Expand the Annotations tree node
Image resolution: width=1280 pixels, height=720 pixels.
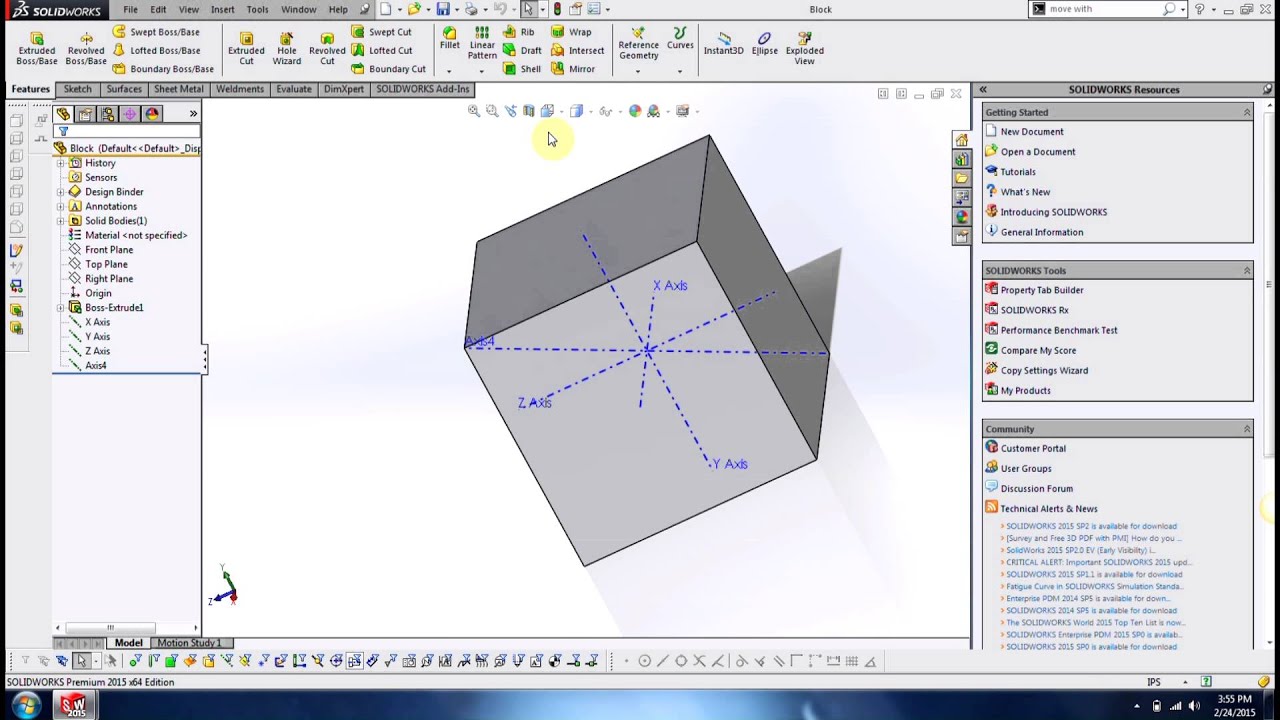pos(61,206)
